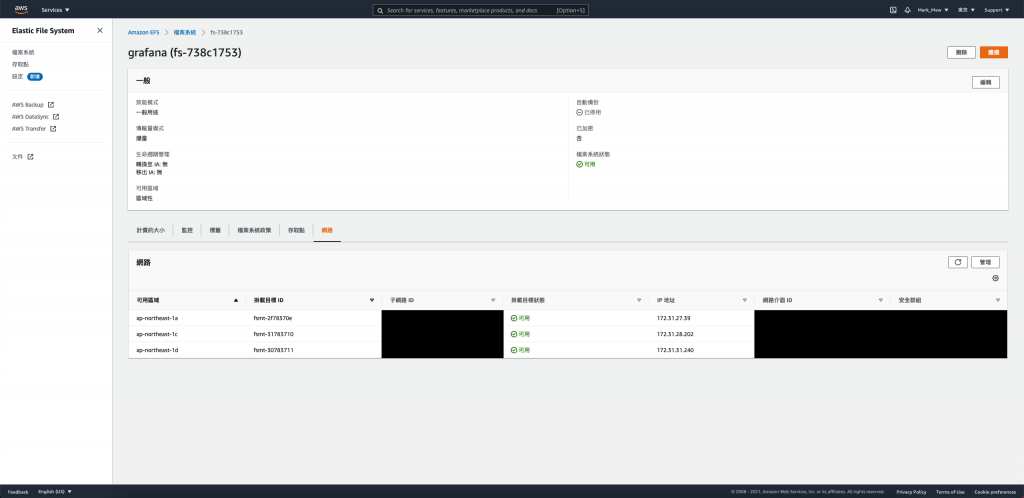Image resolution: width=1024 pixels, height=498 pixels.
Task: Open table preferences gear icon
Action: click(995, 278)
